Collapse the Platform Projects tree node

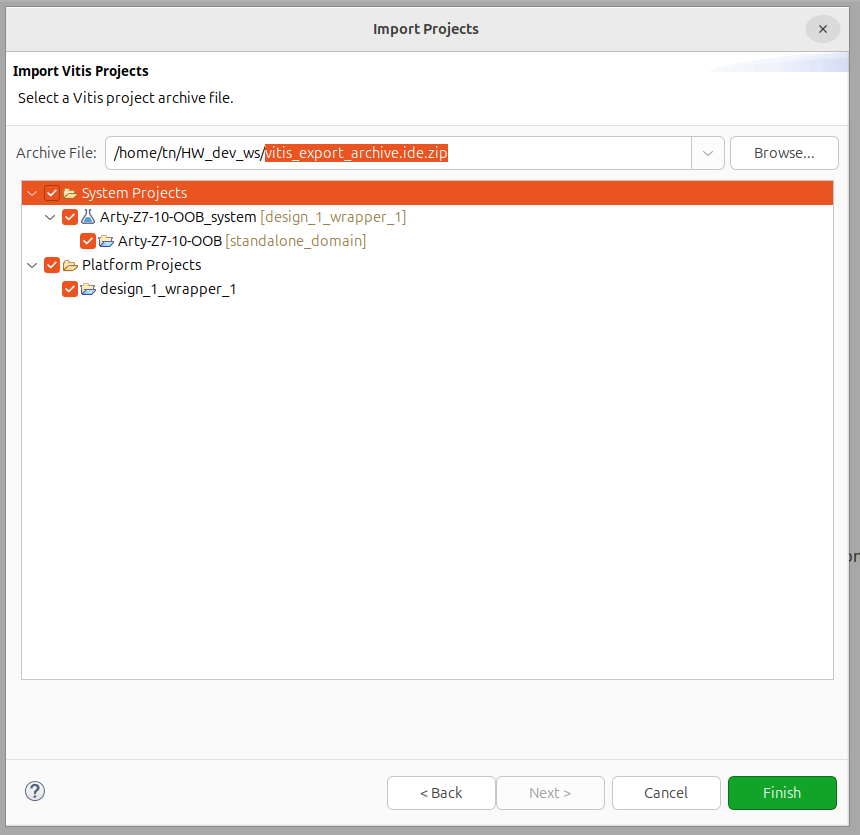(x=33, y=265)
